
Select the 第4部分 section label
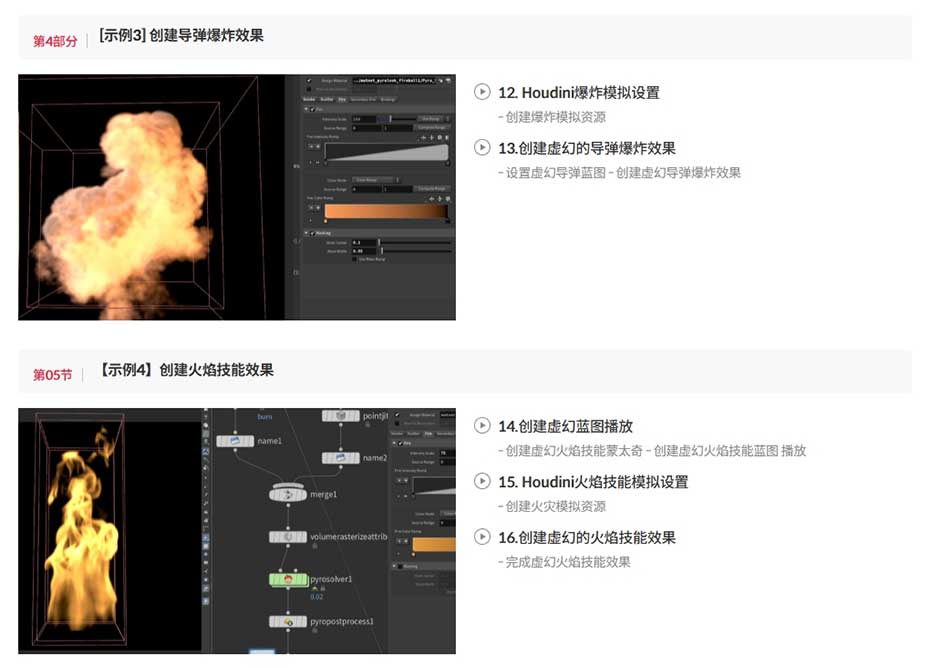pos(55,41)
